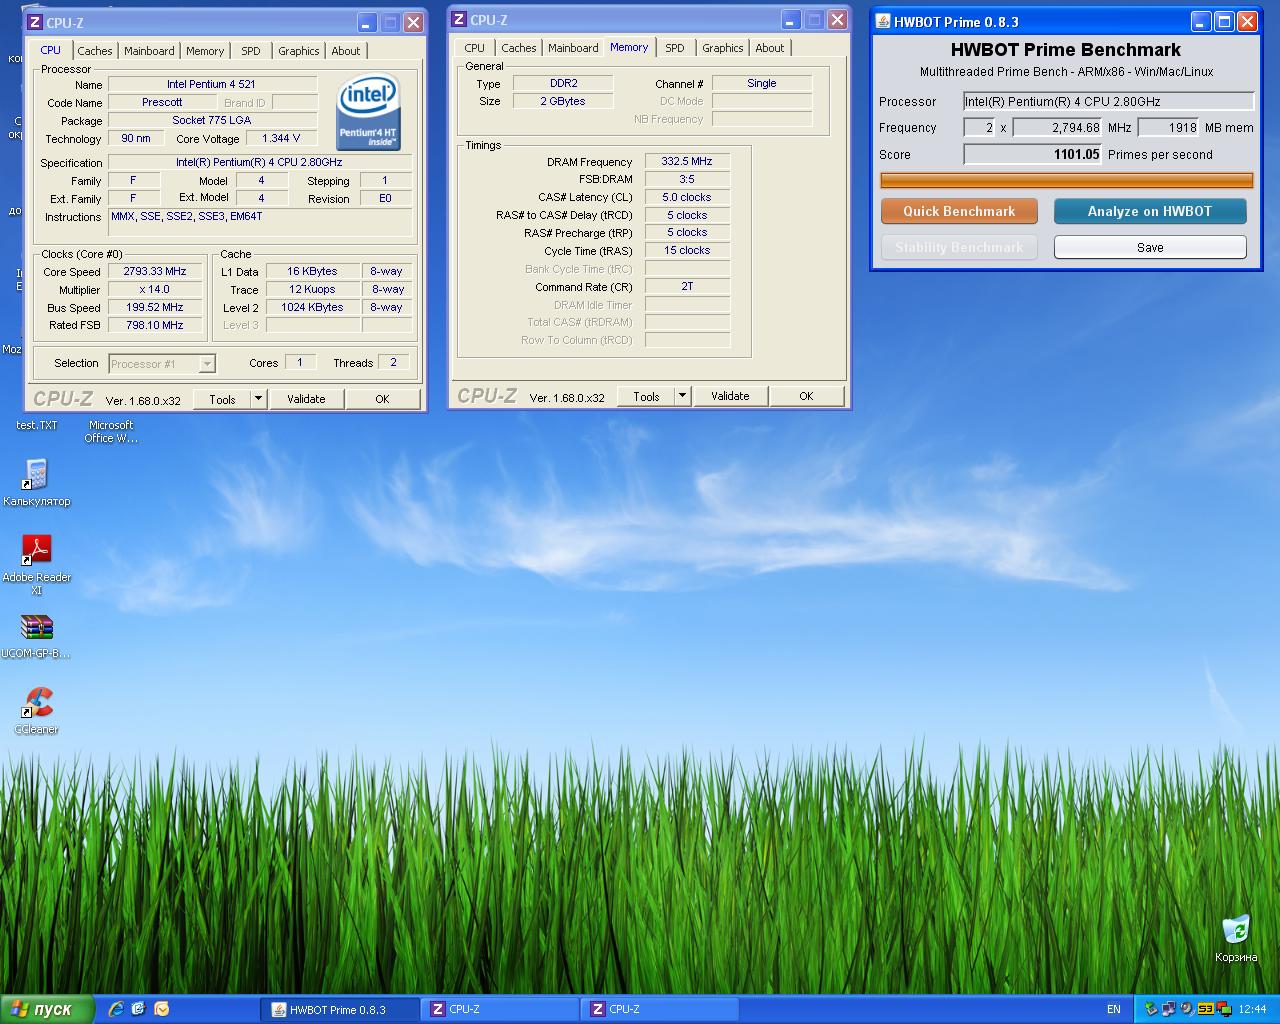Click the Intel Pentium 4 HT logo
This screenshot has height=1024, width=1280.
tap(369, 112)
